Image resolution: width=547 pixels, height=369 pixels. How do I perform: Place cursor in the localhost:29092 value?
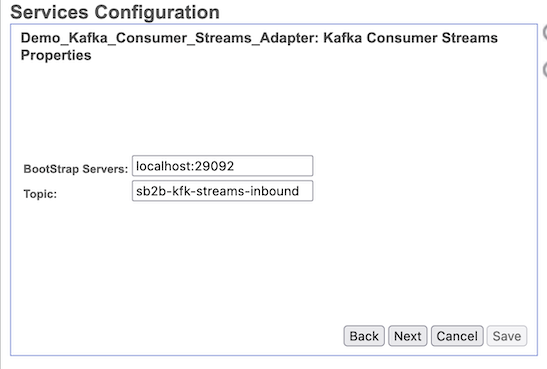pos(185,166)
